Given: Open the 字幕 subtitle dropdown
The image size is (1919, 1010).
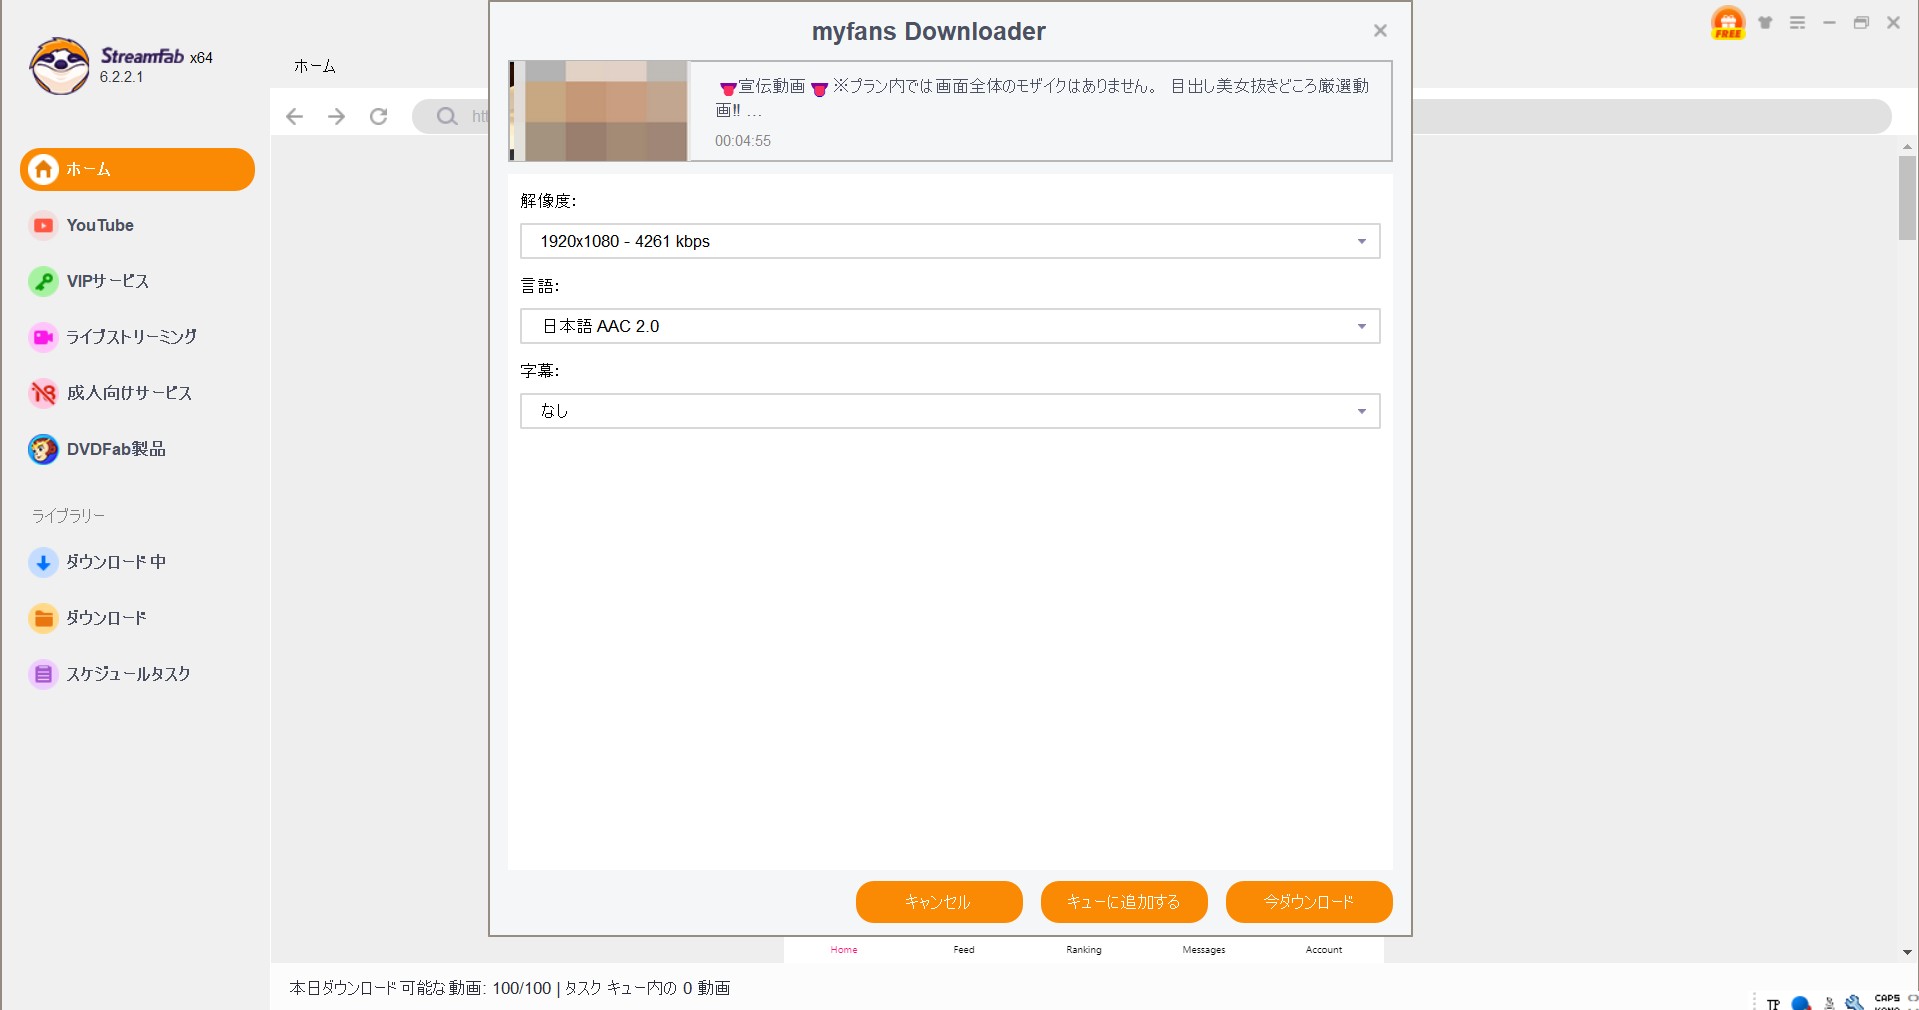Looking at the screenshot, I should [x=950, y=411].
